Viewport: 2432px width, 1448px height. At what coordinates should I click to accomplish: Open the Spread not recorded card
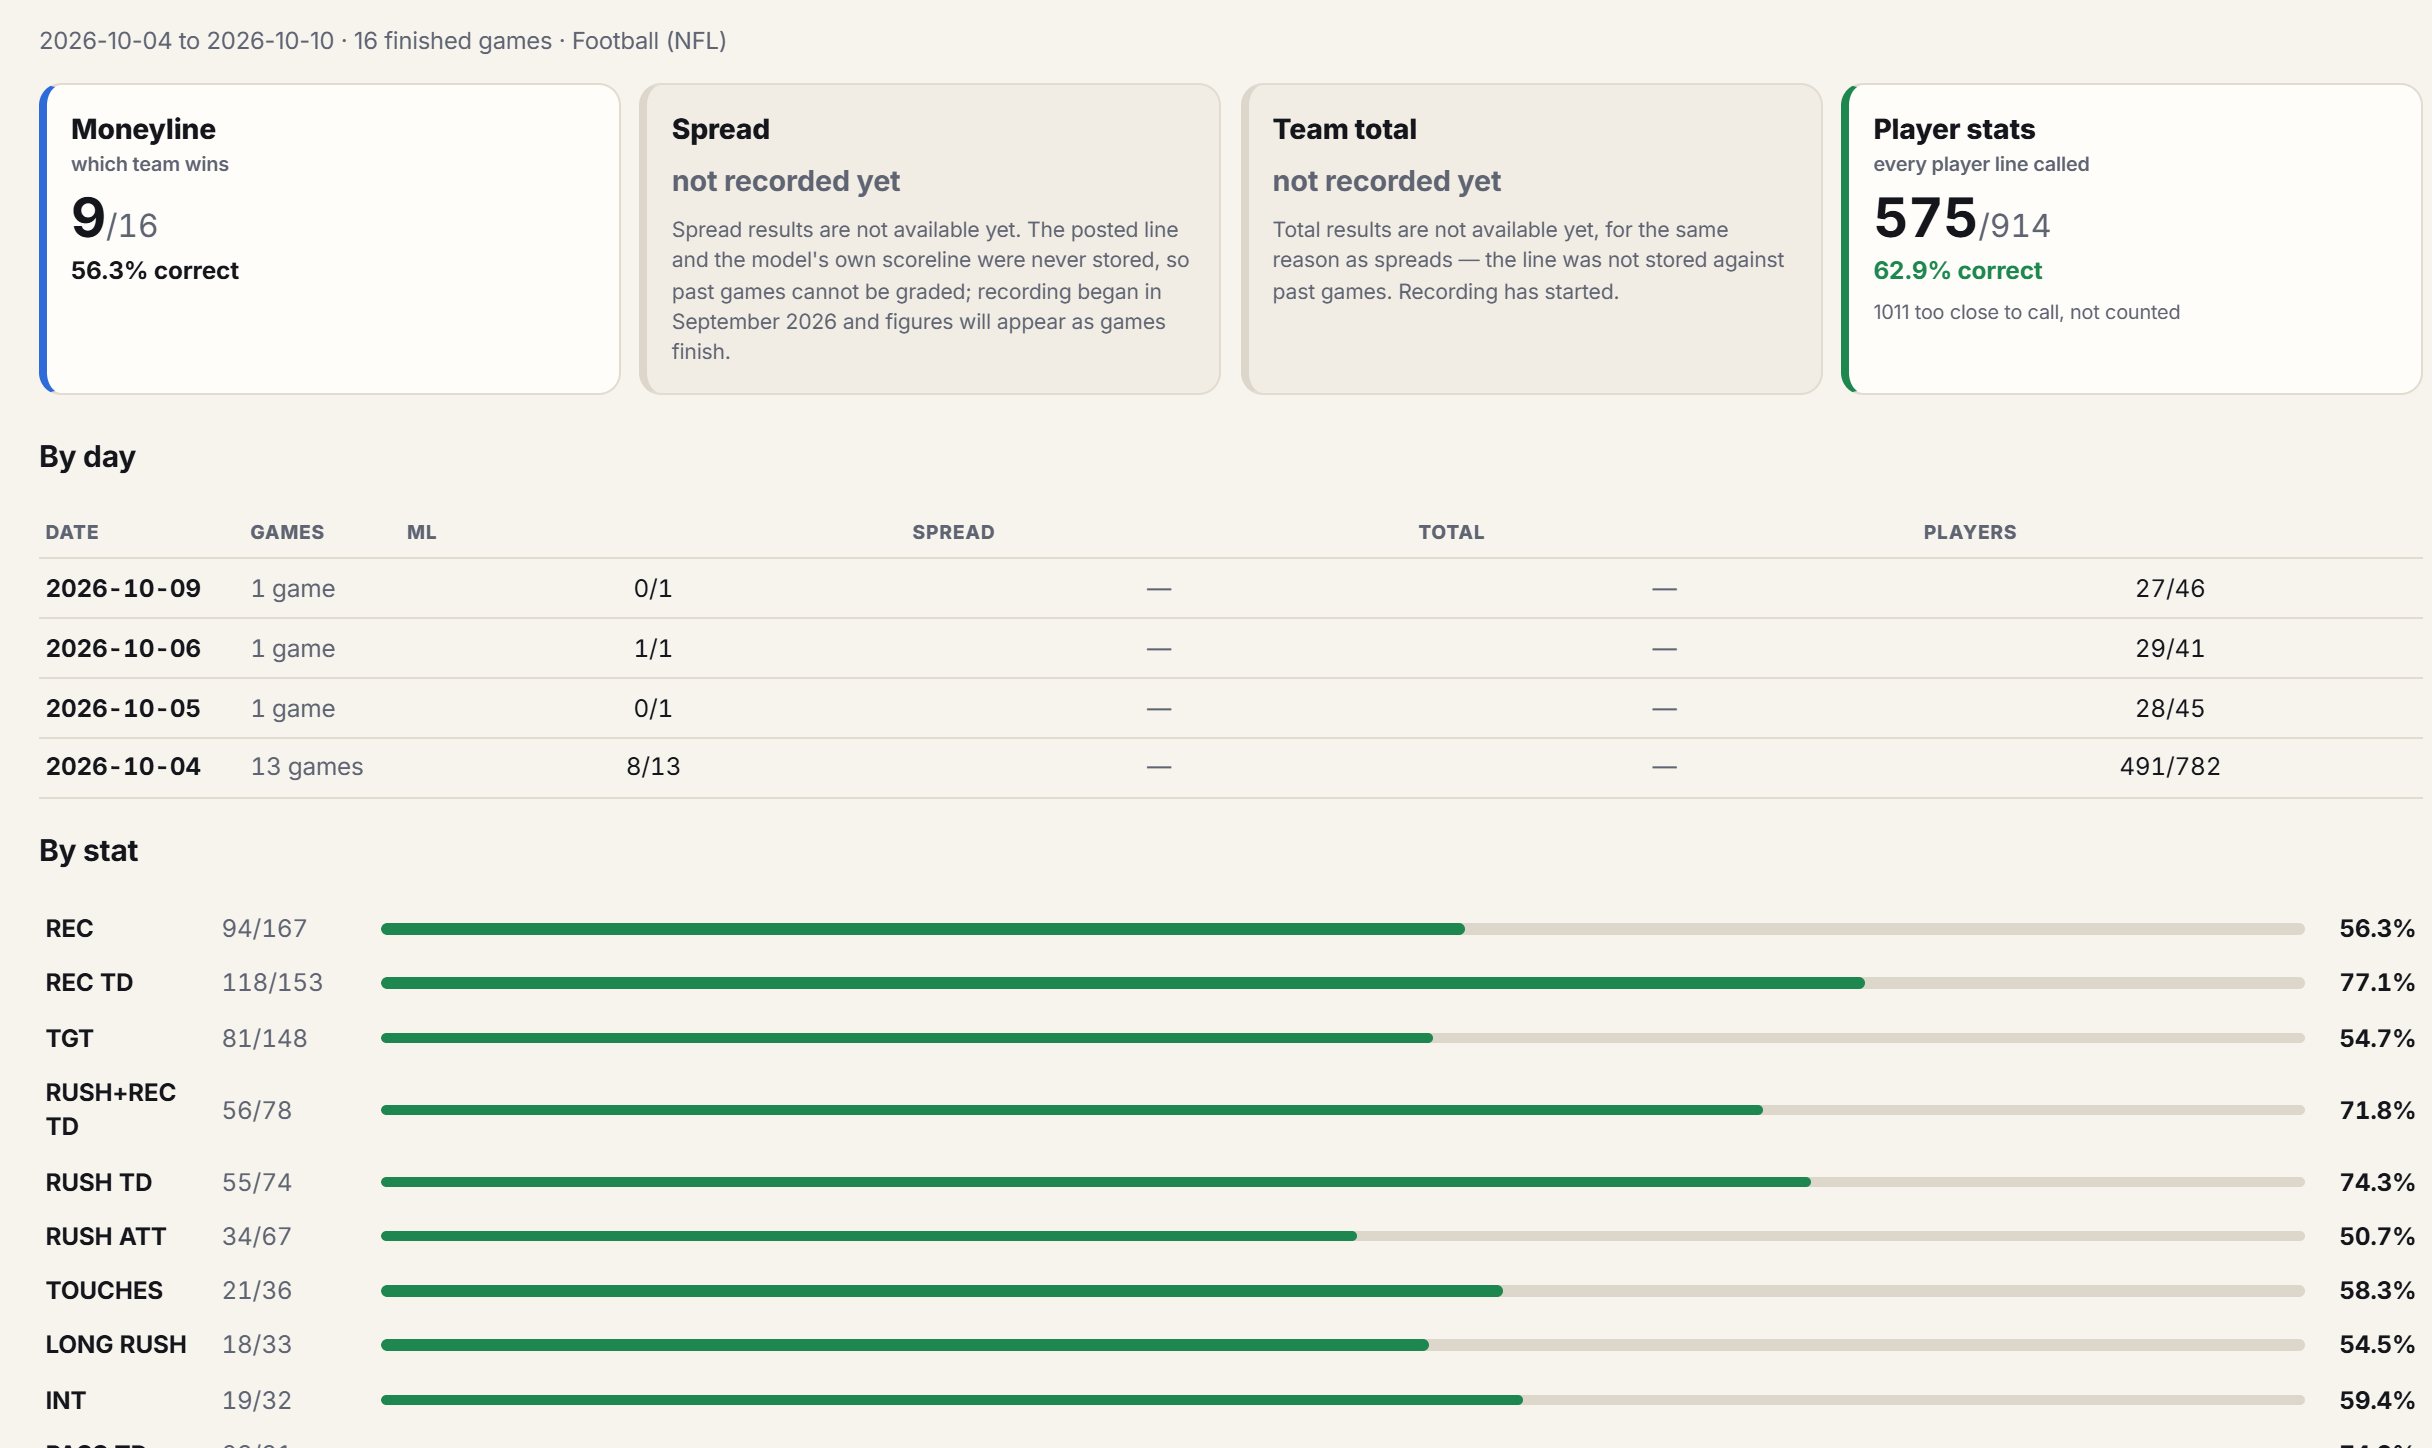coord(930,239)
